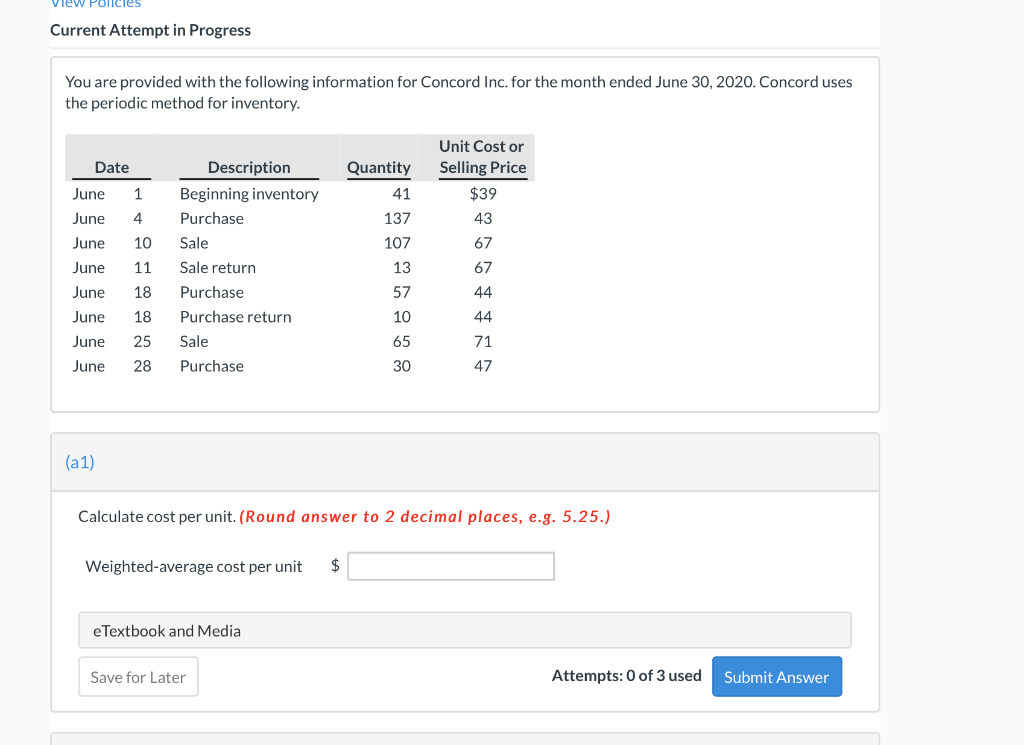The image size is (1024, 745).
Task: Click the Current Attempt in Progress heading
Action: pos(151,30)
